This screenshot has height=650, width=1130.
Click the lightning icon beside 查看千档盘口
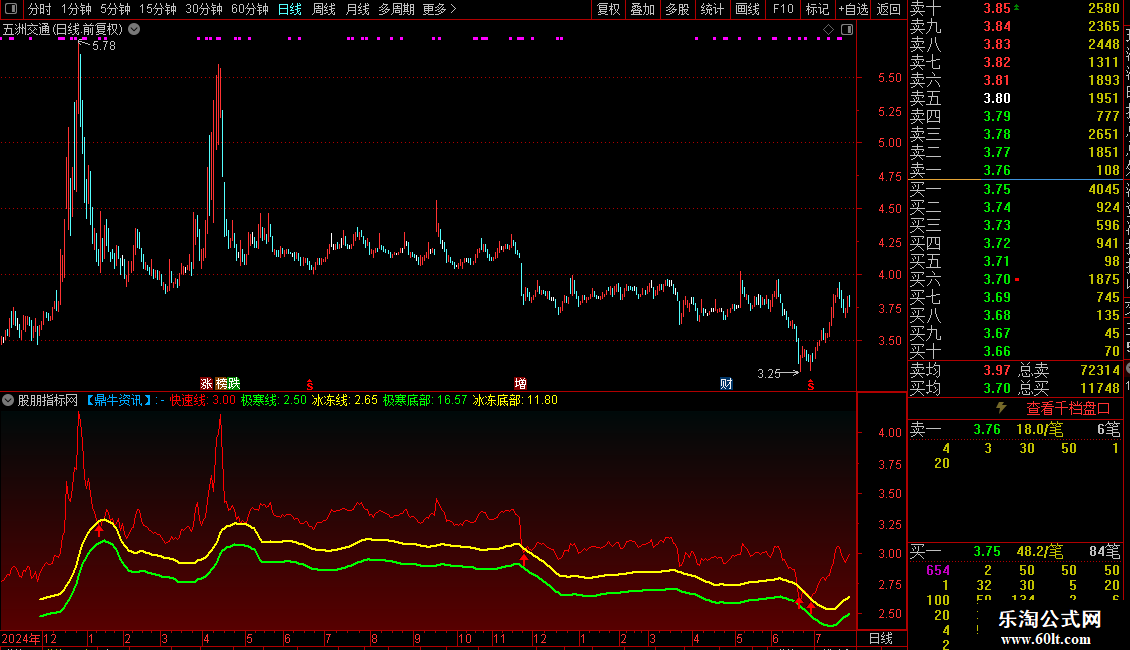click(1001, 408)
